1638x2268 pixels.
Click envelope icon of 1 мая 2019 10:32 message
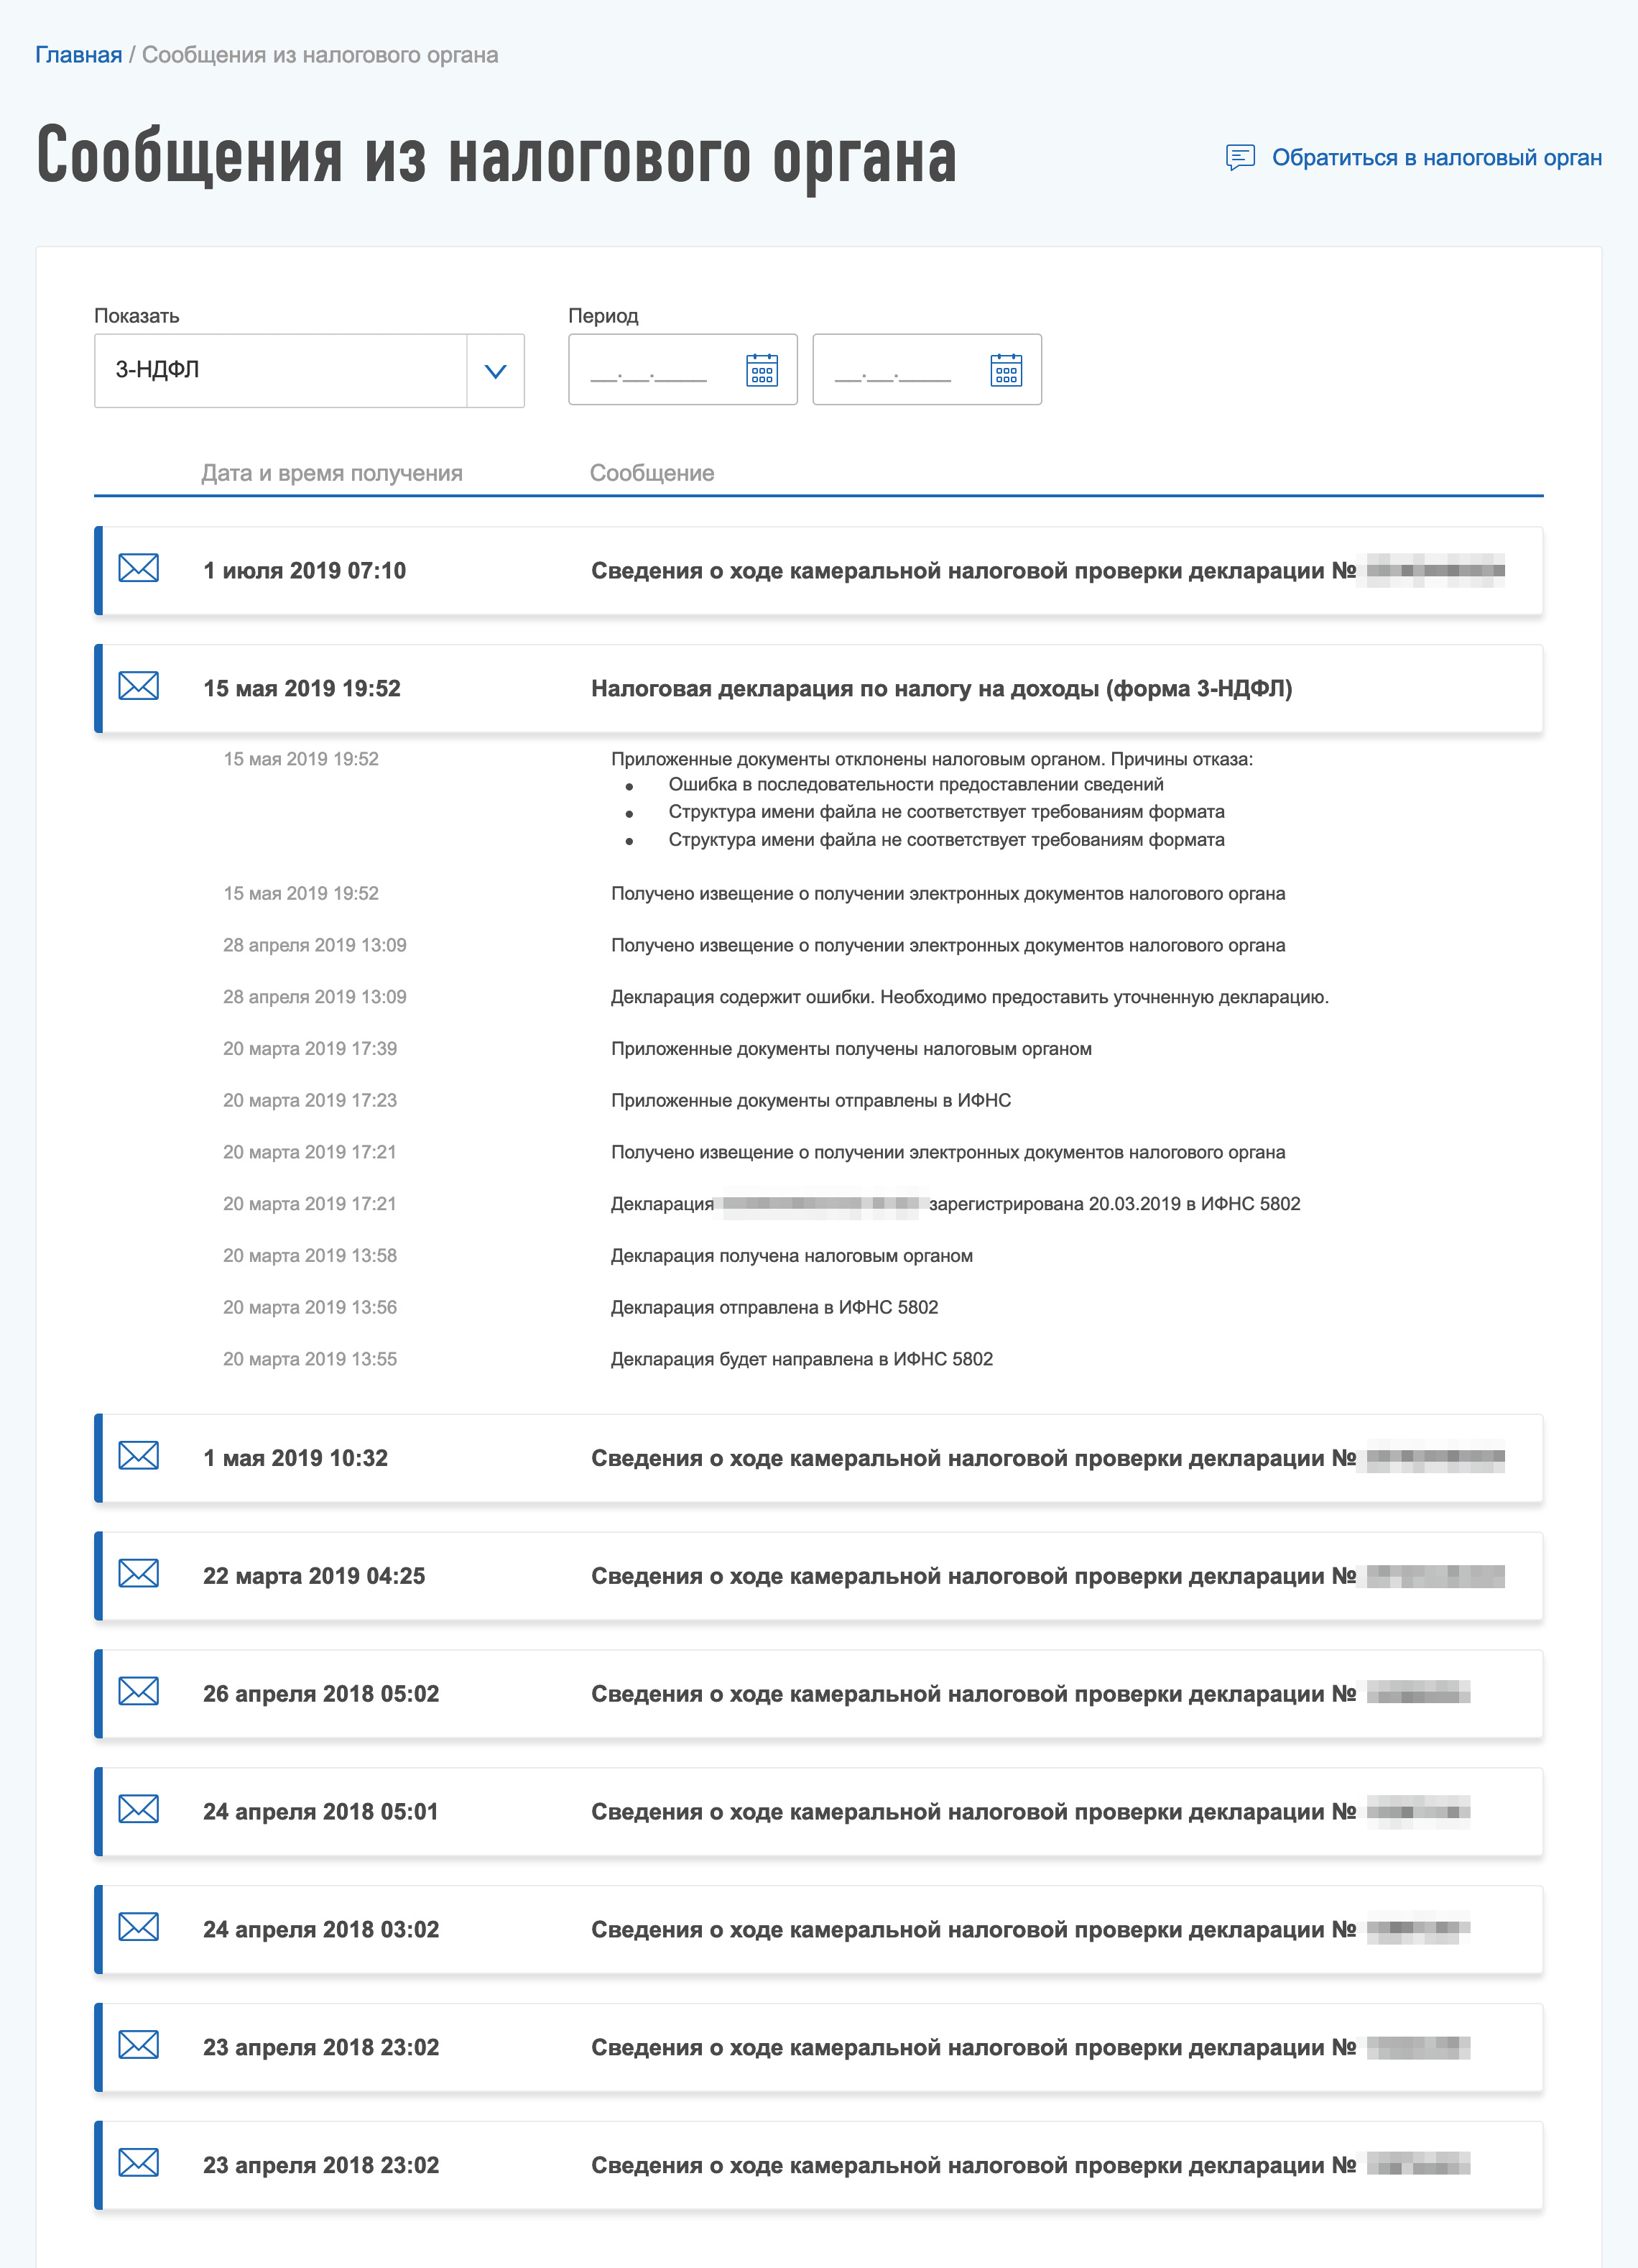click(138, 1456)
